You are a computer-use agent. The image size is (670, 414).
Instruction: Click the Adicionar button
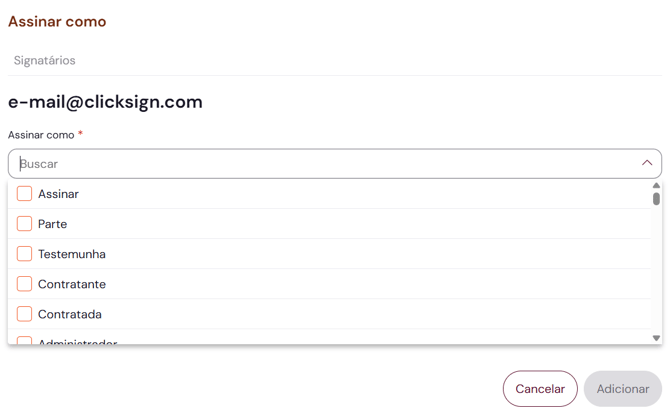coord(622,389)
